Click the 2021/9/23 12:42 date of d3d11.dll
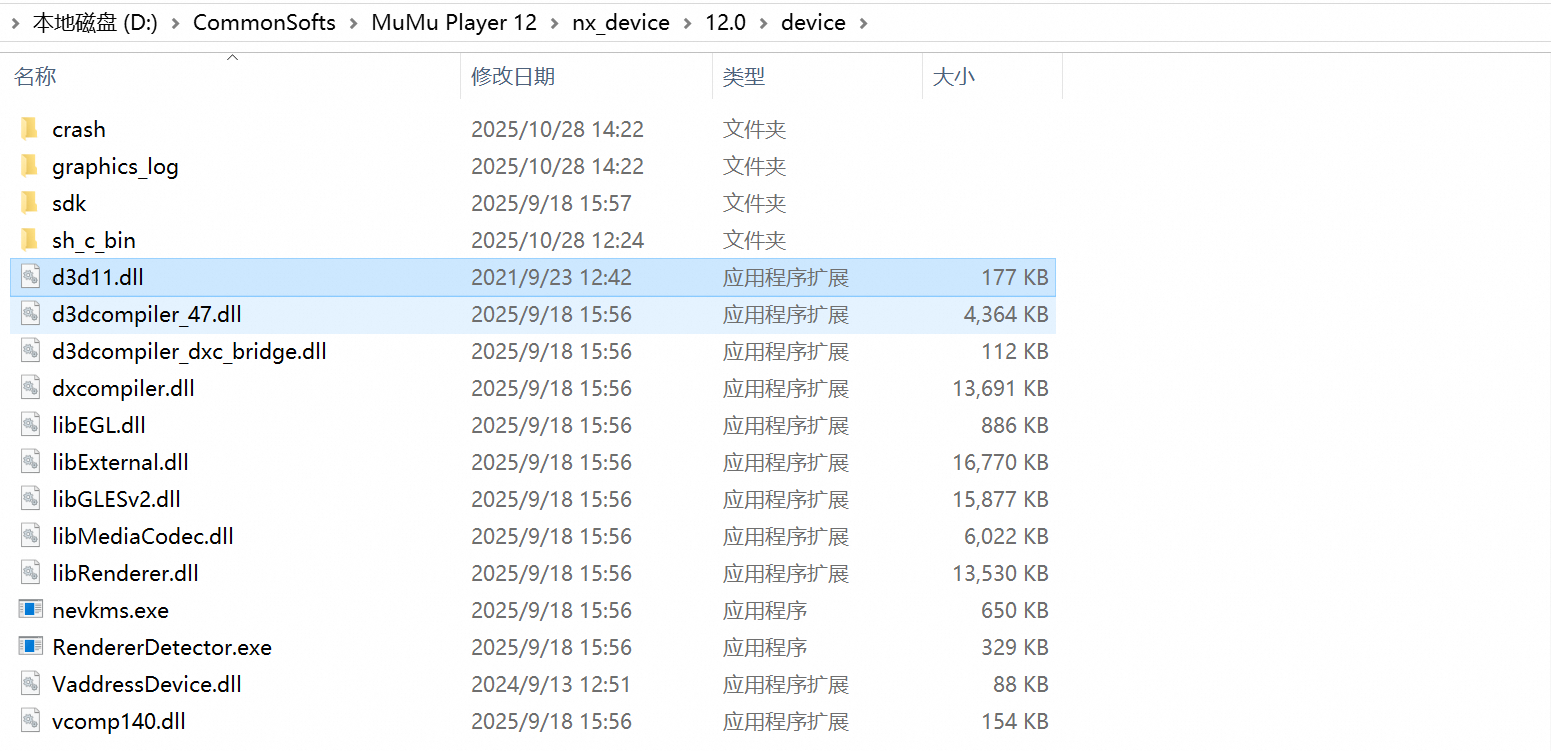Viewport: 1551px width, 751px height. [551, 278]
